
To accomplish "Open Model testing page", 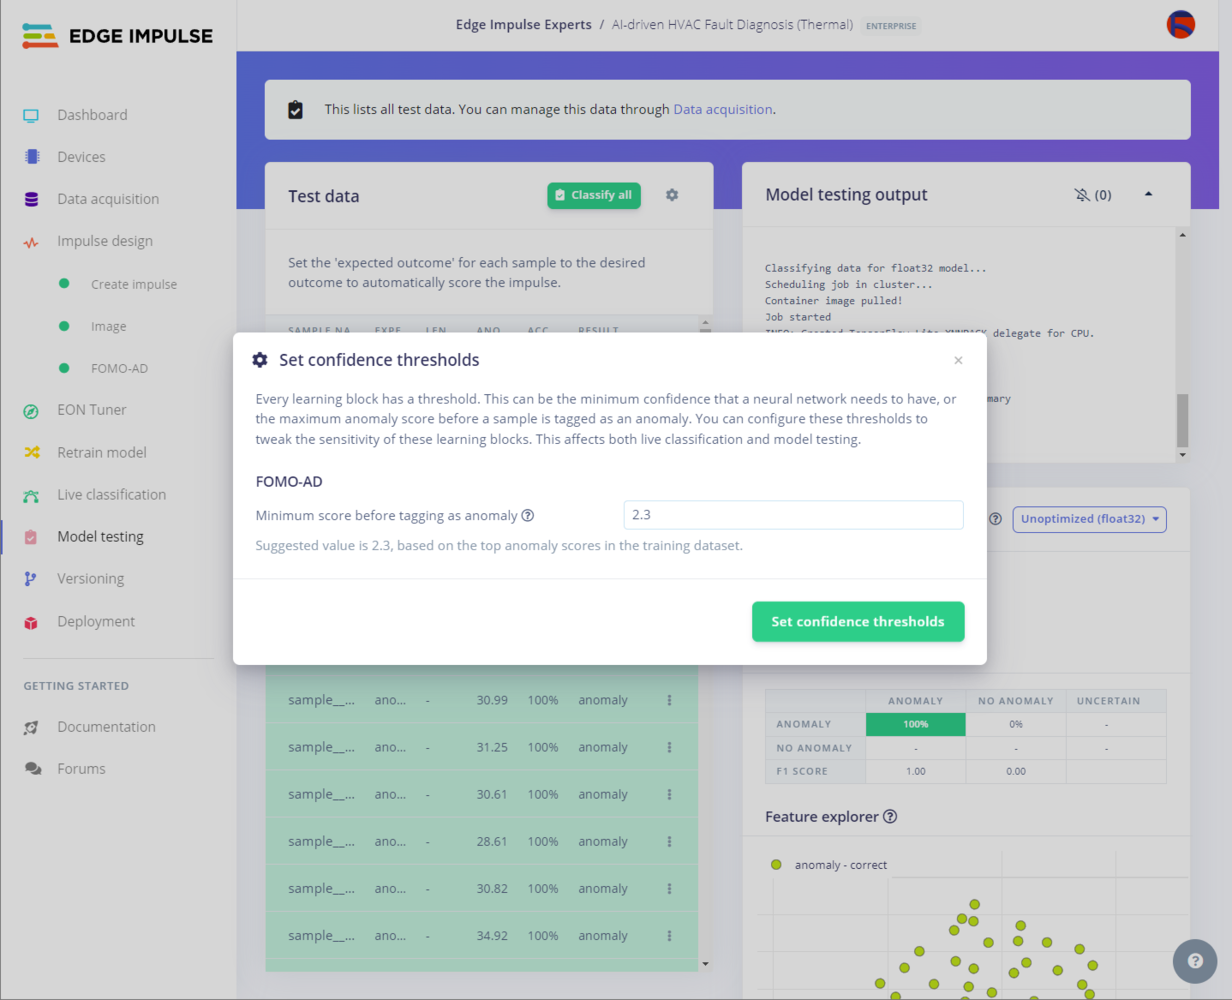I will pyautogui.click(x=100, y=537).
